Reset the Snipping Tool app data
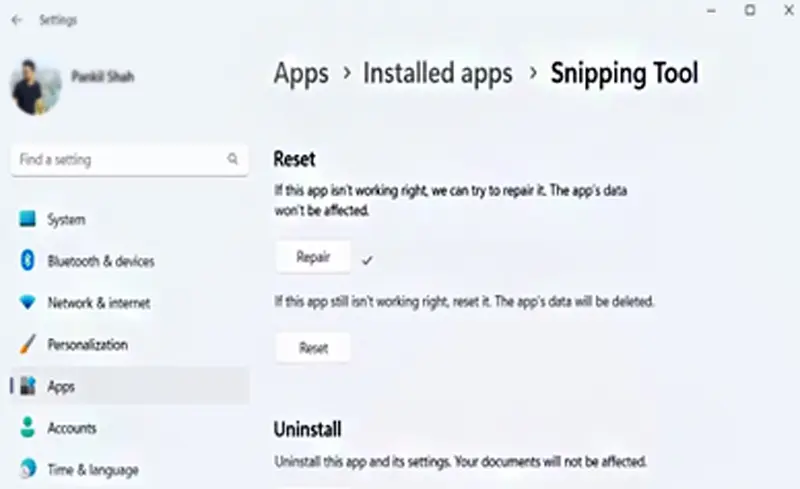The height and width of the screenshot is (489, 800). tap(313, 348)
